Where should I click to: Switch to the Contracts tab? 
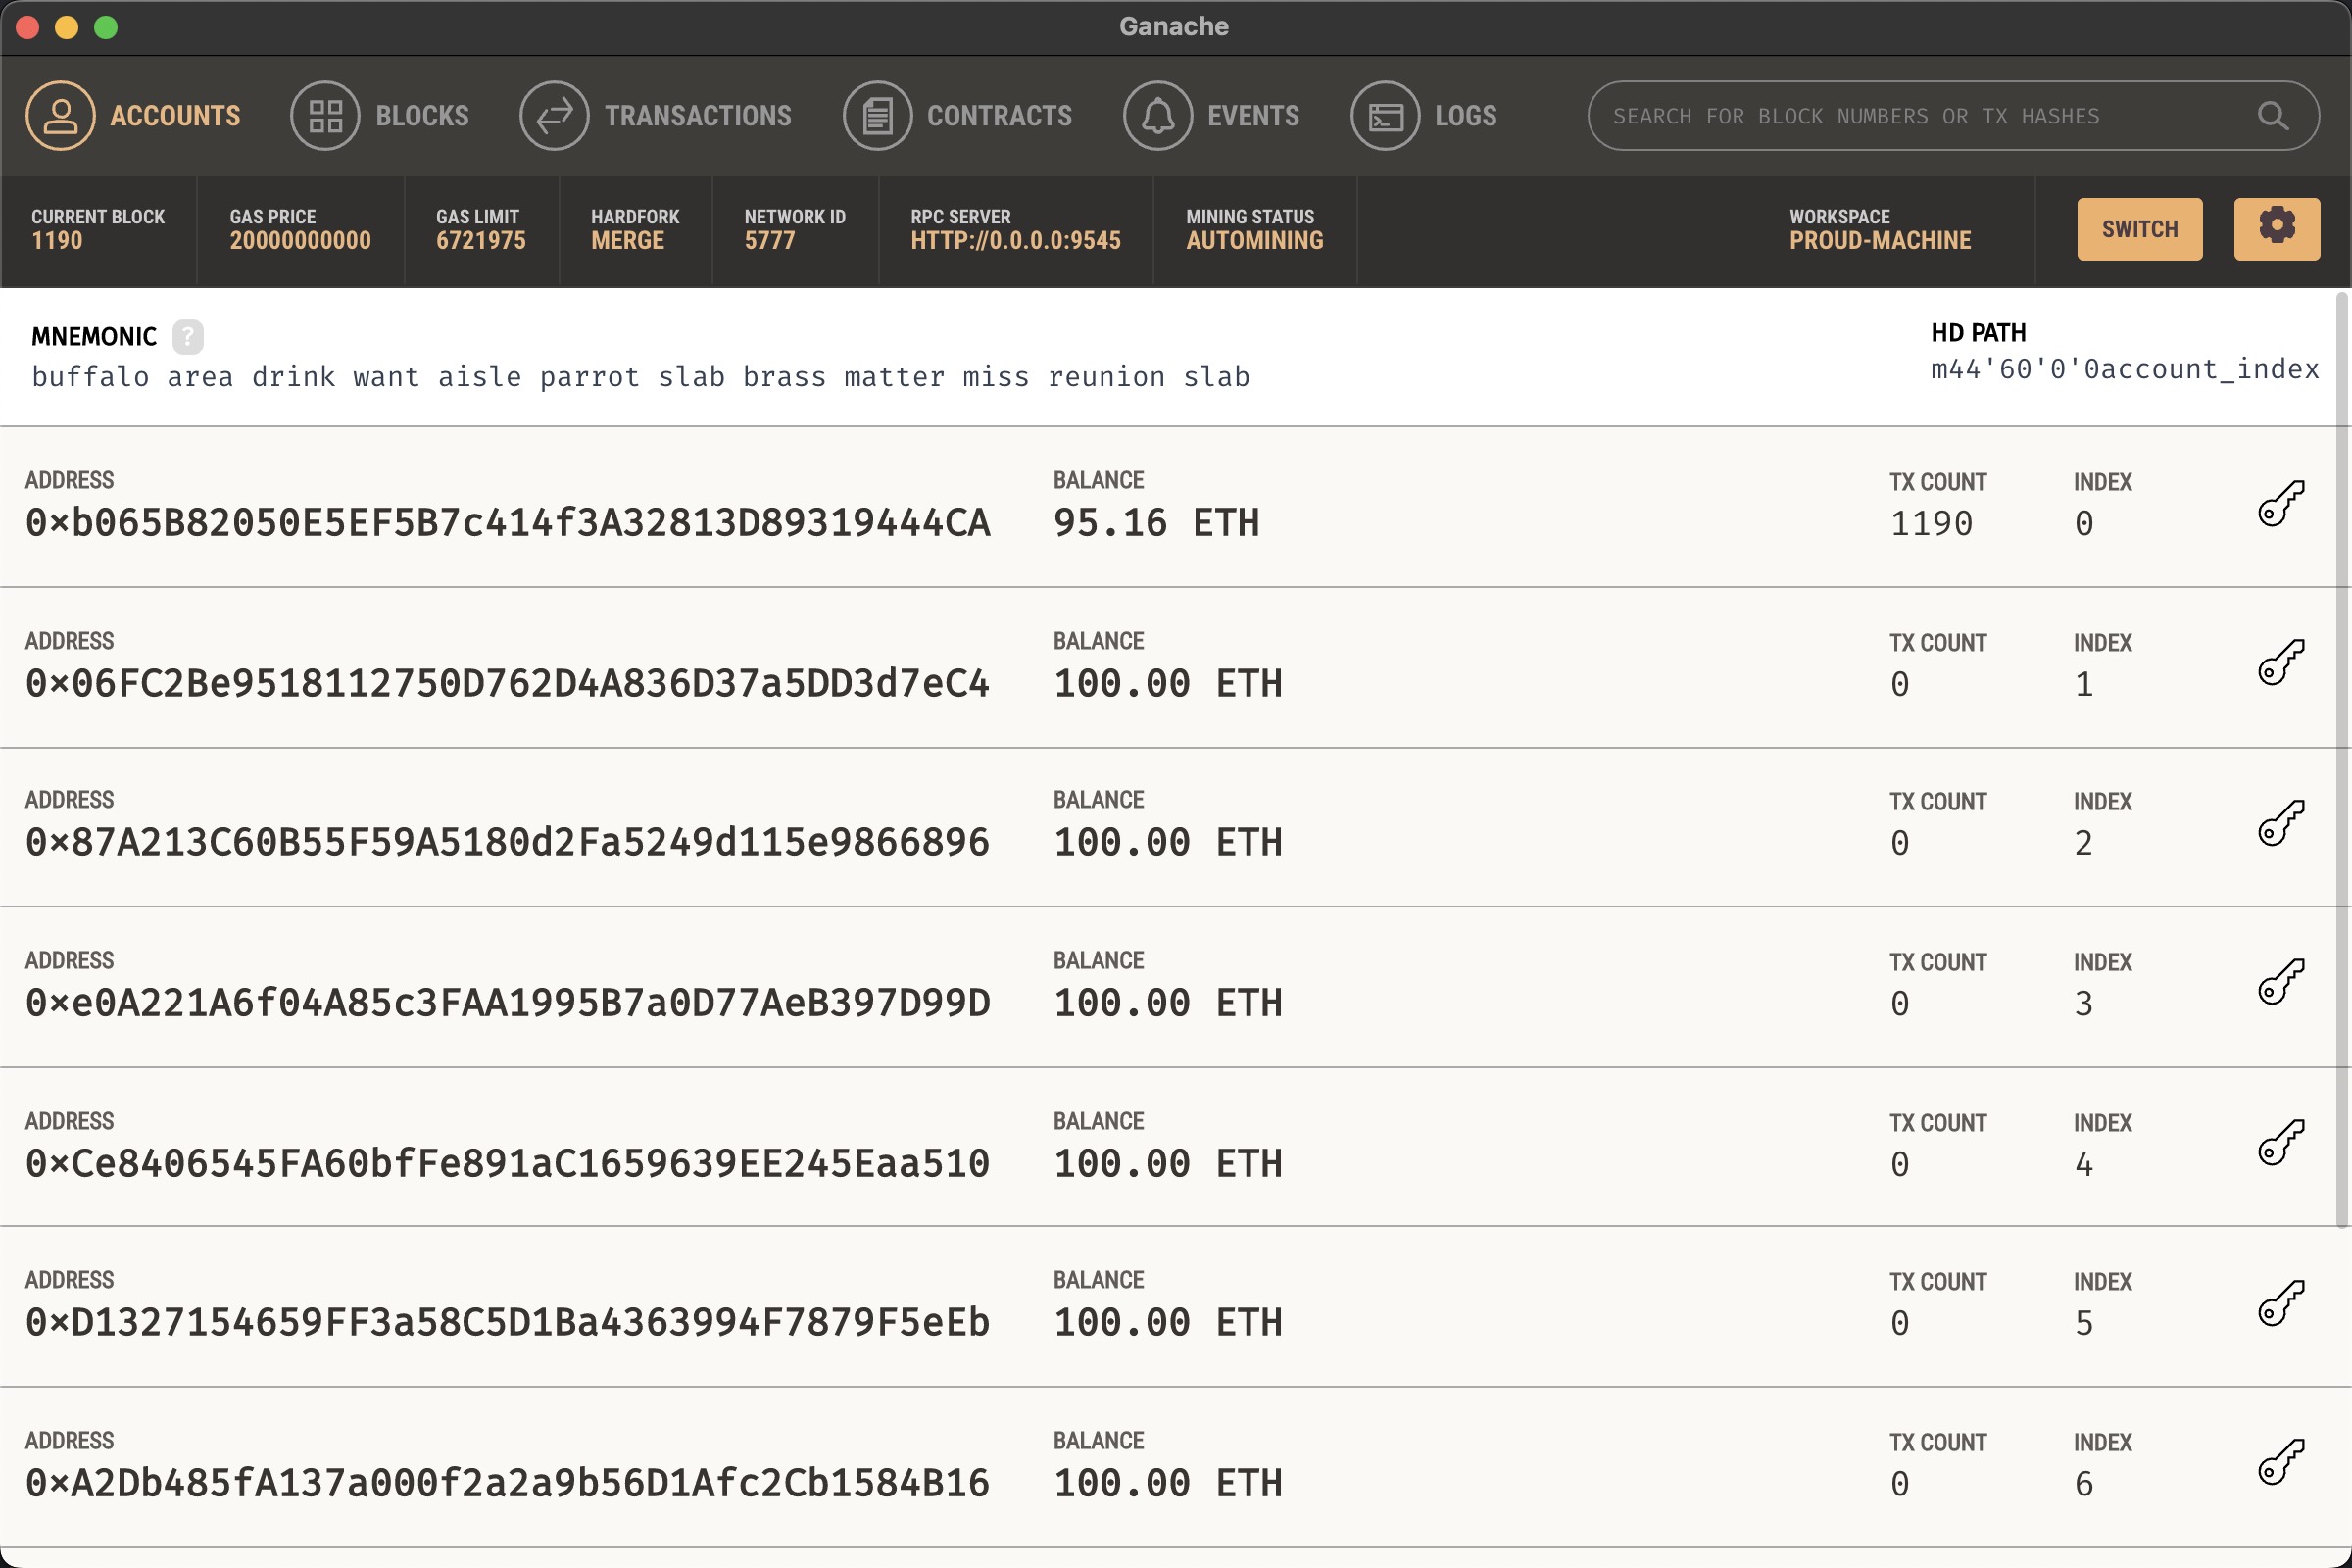(x=958, y=116)
